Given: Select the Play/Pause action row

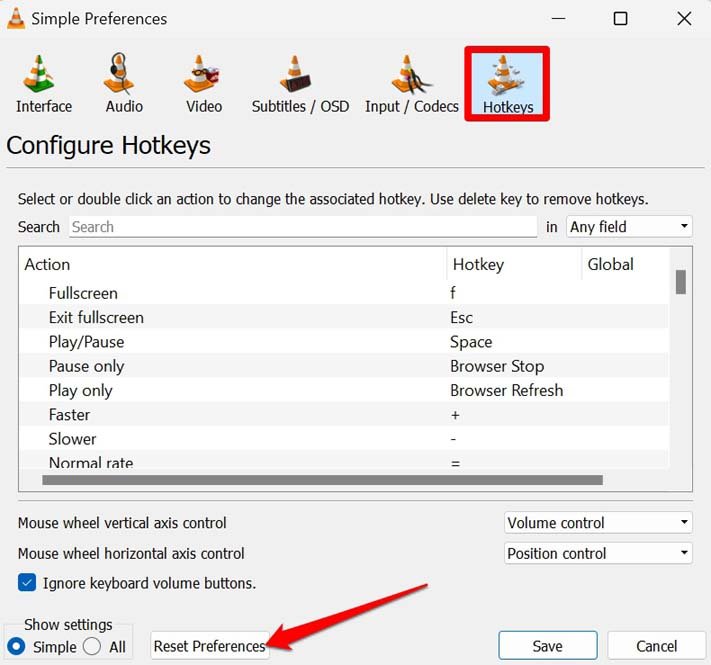Looking at the screenshot, I should click(345, 342).
